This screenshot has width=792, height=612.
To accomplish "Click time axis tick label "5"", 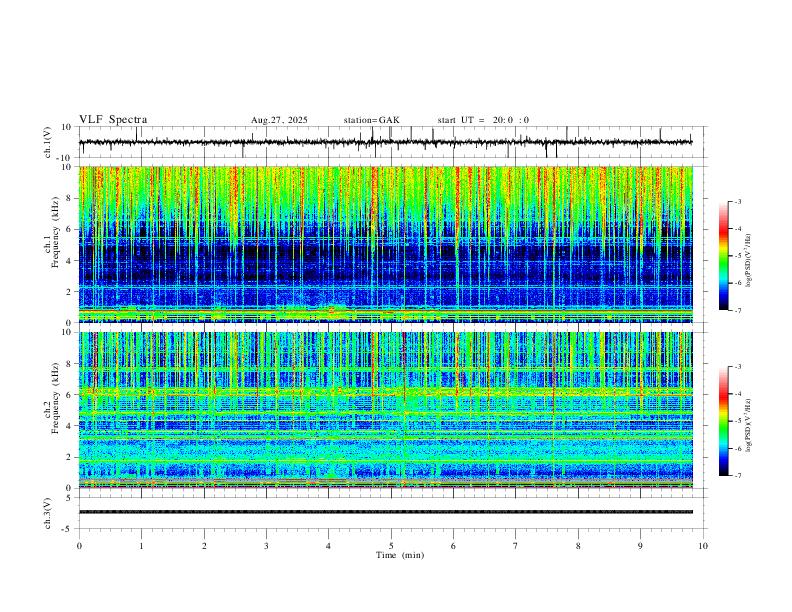I will point(391,546).
